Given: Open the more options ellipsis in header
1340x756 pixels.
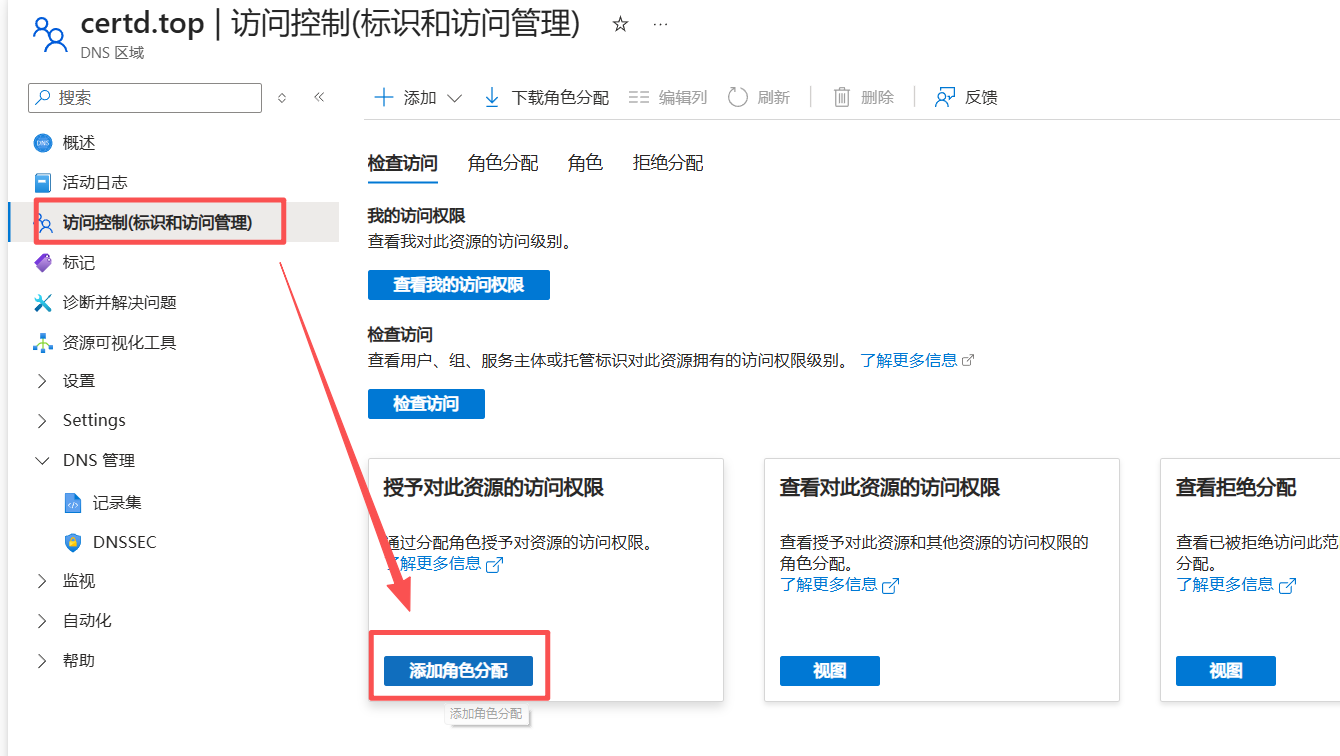Looking at the screenshot, I should pos(660,25).
